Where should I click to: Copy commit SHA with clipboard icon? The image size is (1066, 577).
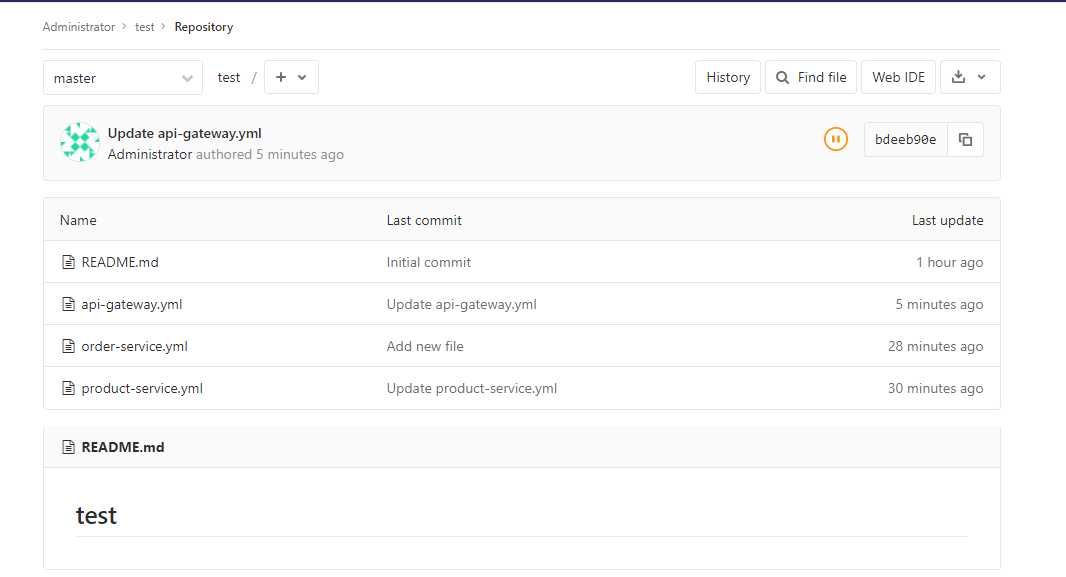coord(965,140)
